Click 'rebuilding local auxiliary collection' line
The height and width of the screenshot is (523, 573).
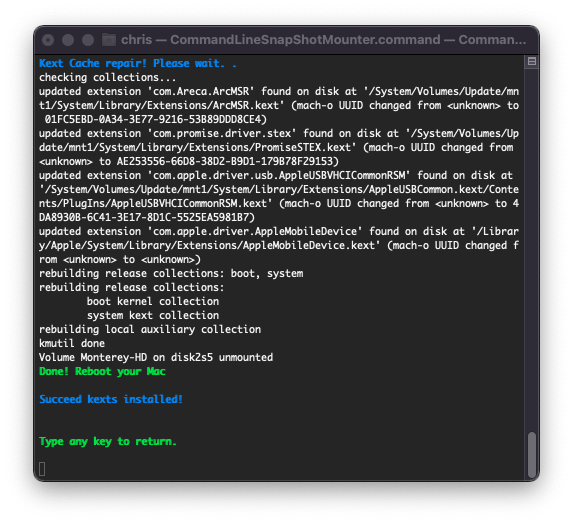pos(150,329)
